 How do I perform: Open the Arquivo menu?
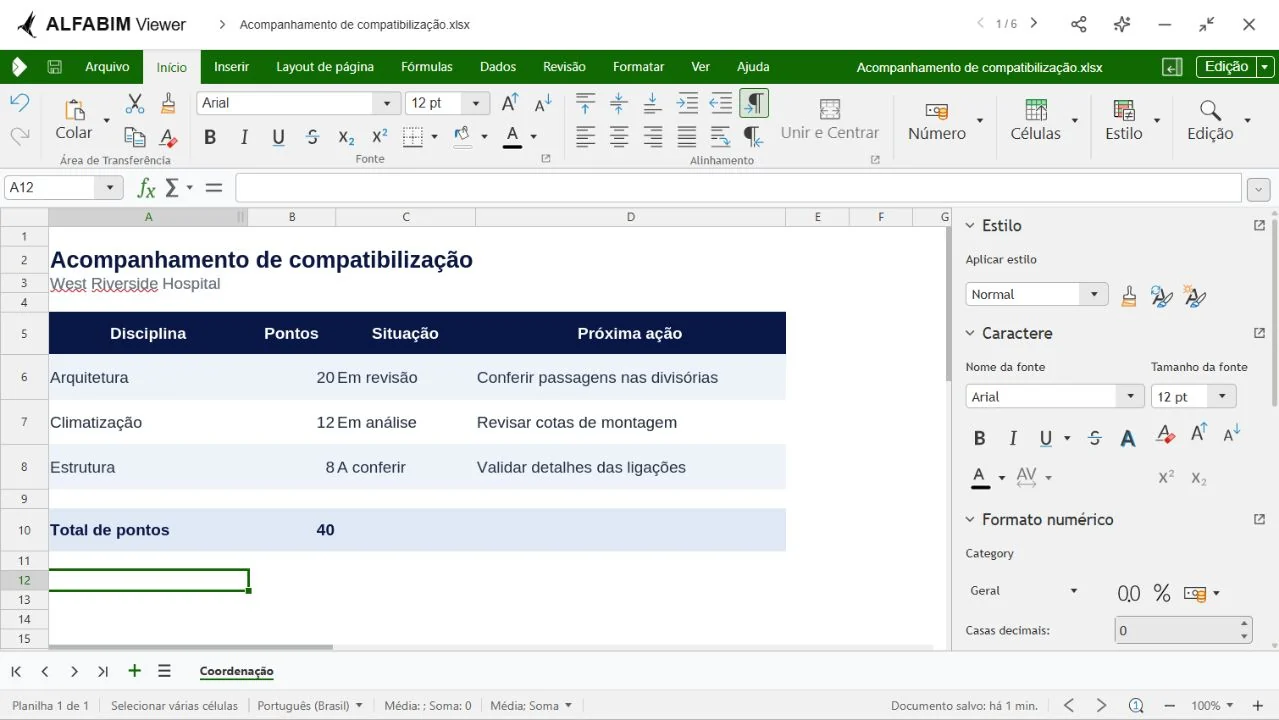107,67
